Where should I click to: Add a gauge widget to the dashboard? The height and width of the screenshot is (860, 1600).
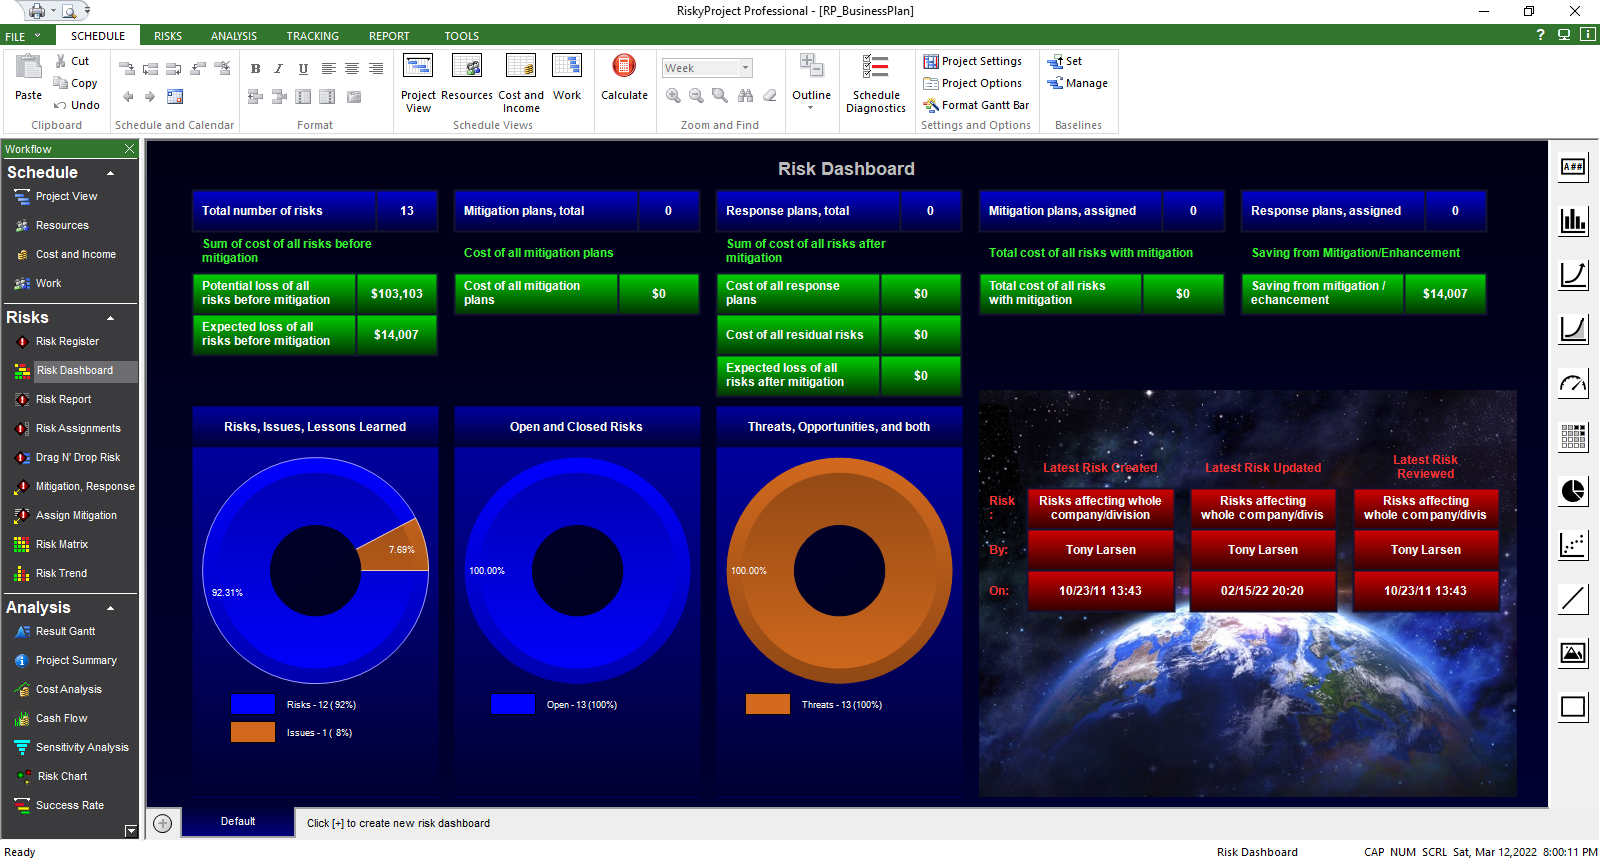click(1573, 383)
